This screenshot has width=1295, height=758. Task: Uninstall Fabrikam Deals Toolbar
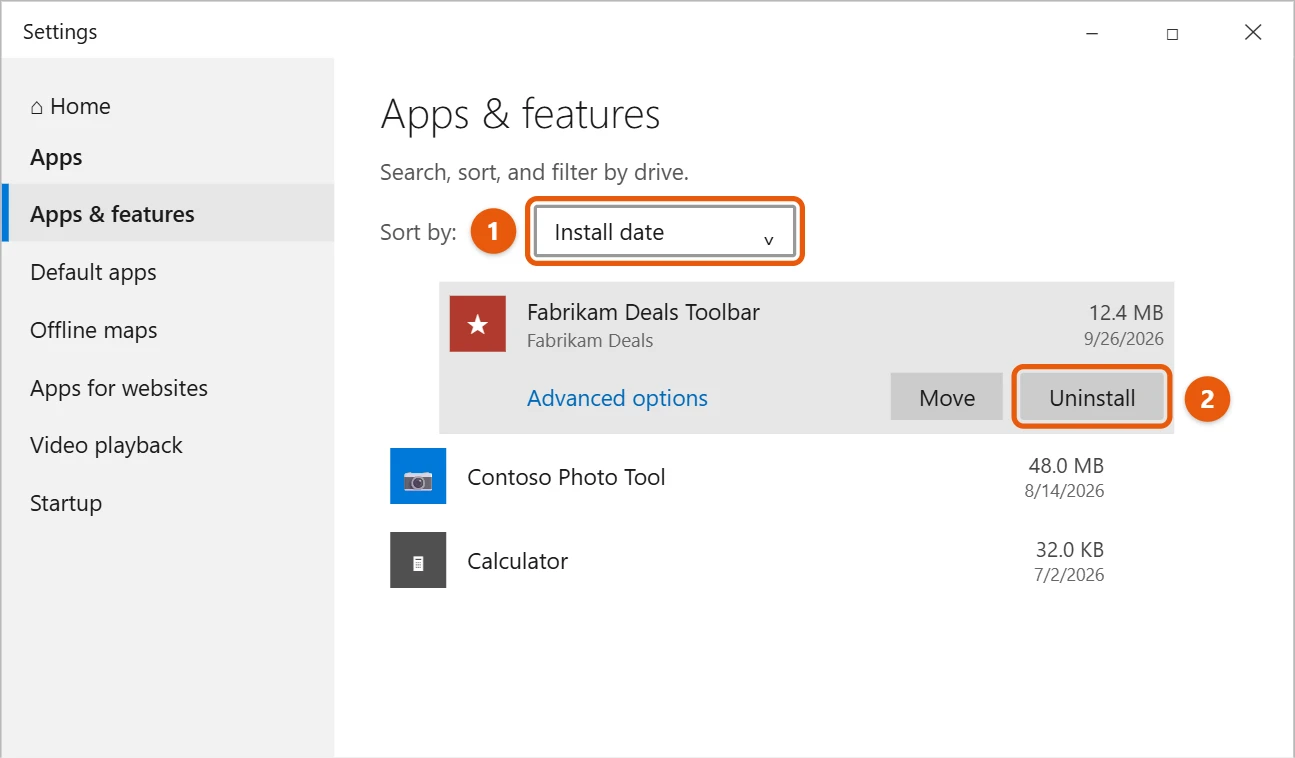click(x=1092, y=398)
